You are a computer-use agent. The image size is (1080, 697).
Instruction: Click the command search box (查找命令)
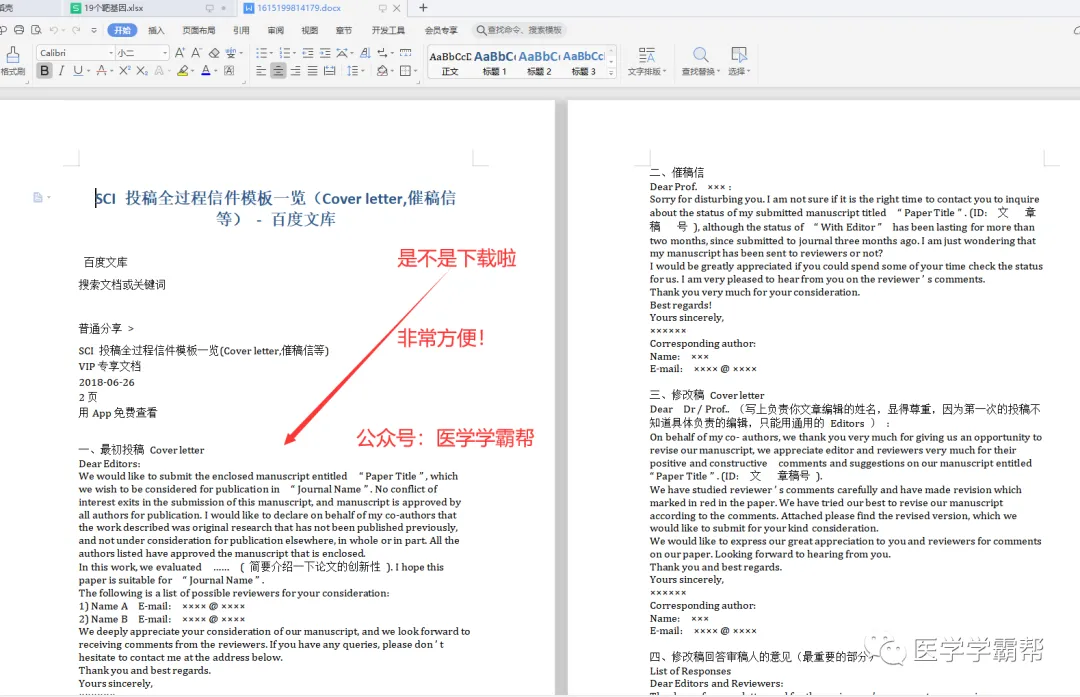[520, 30]
